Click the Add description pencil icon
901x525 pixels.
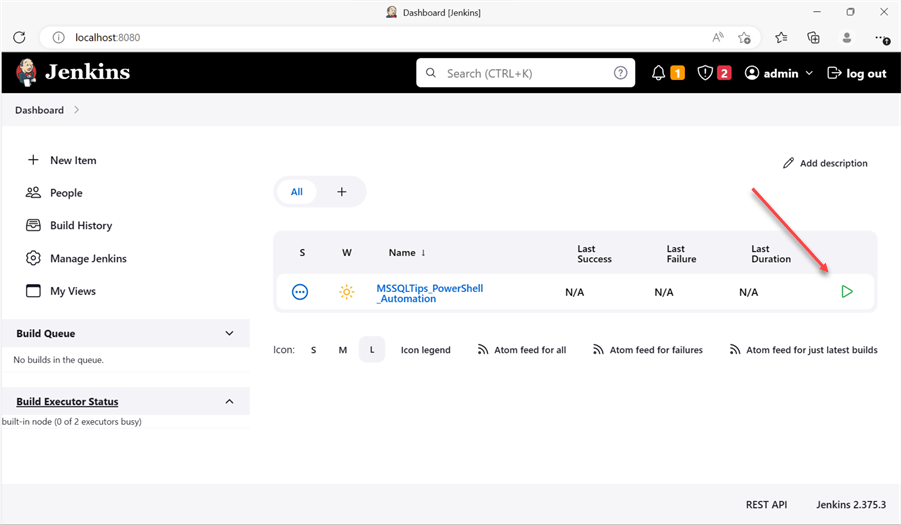tap(788, 163)
